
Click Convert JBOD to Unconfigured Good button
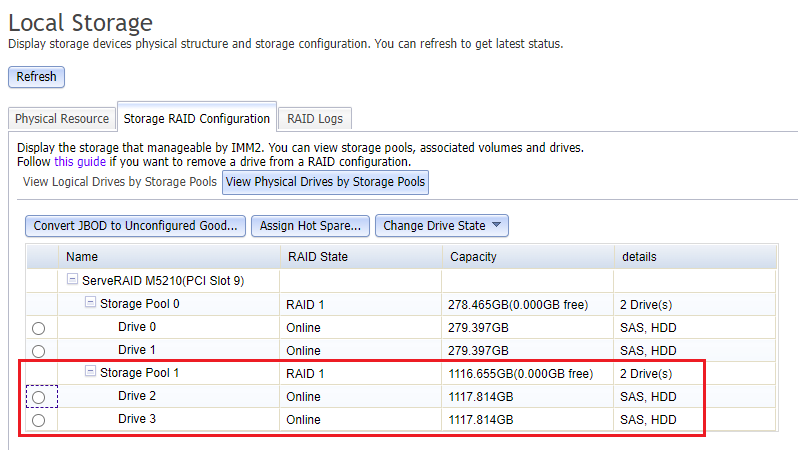pos(135,226)
